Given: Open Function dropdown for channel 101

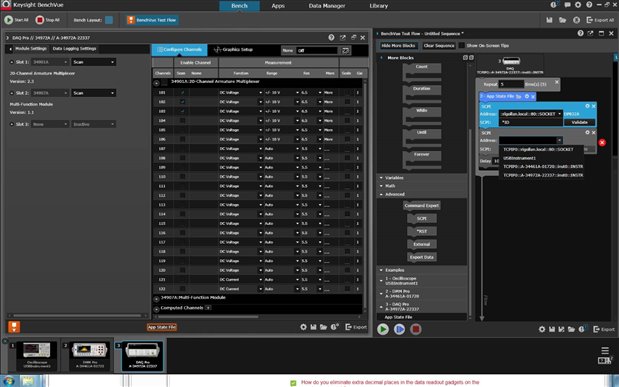Looking at the screenshot, I should [241, 92].
